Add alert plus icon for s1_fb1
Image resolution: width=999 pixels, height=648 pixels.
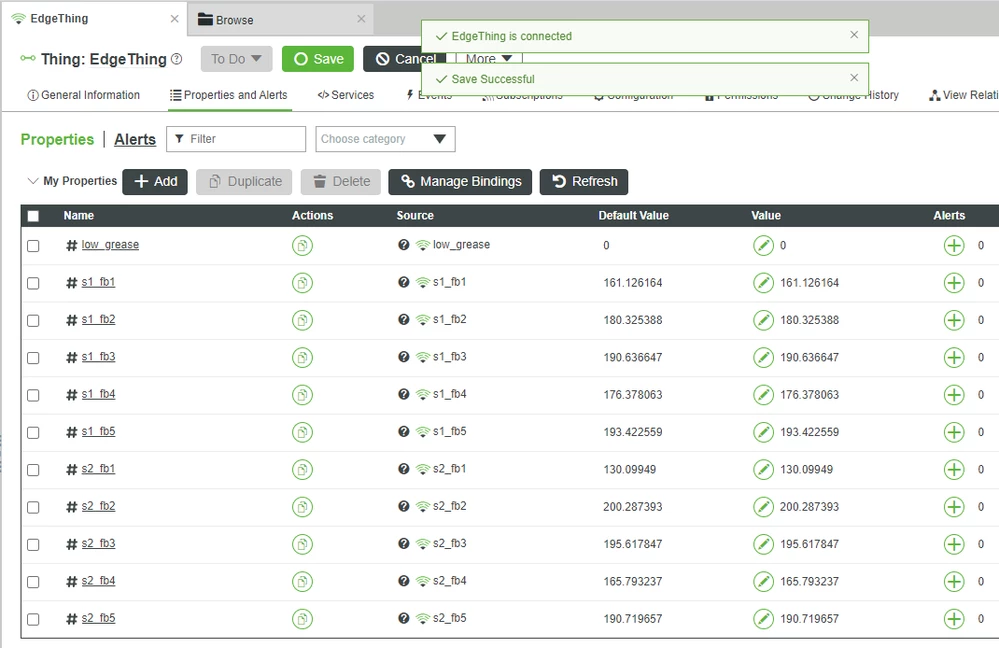tap(954, 283)
